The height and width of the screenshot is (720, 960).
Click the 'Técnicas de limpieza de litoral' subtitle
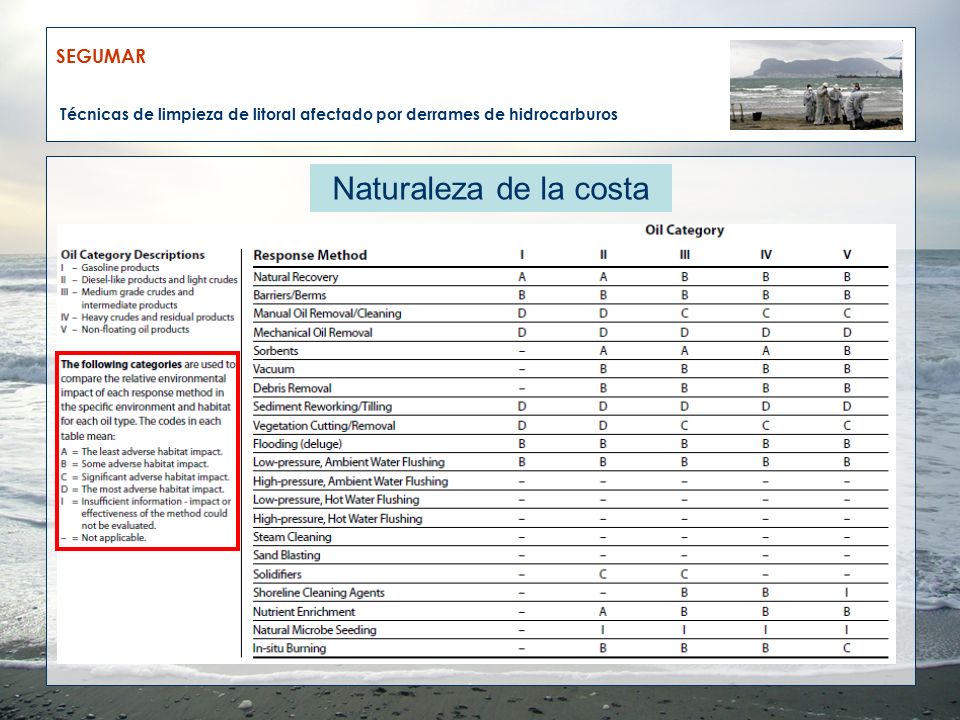tap(338, 114)
